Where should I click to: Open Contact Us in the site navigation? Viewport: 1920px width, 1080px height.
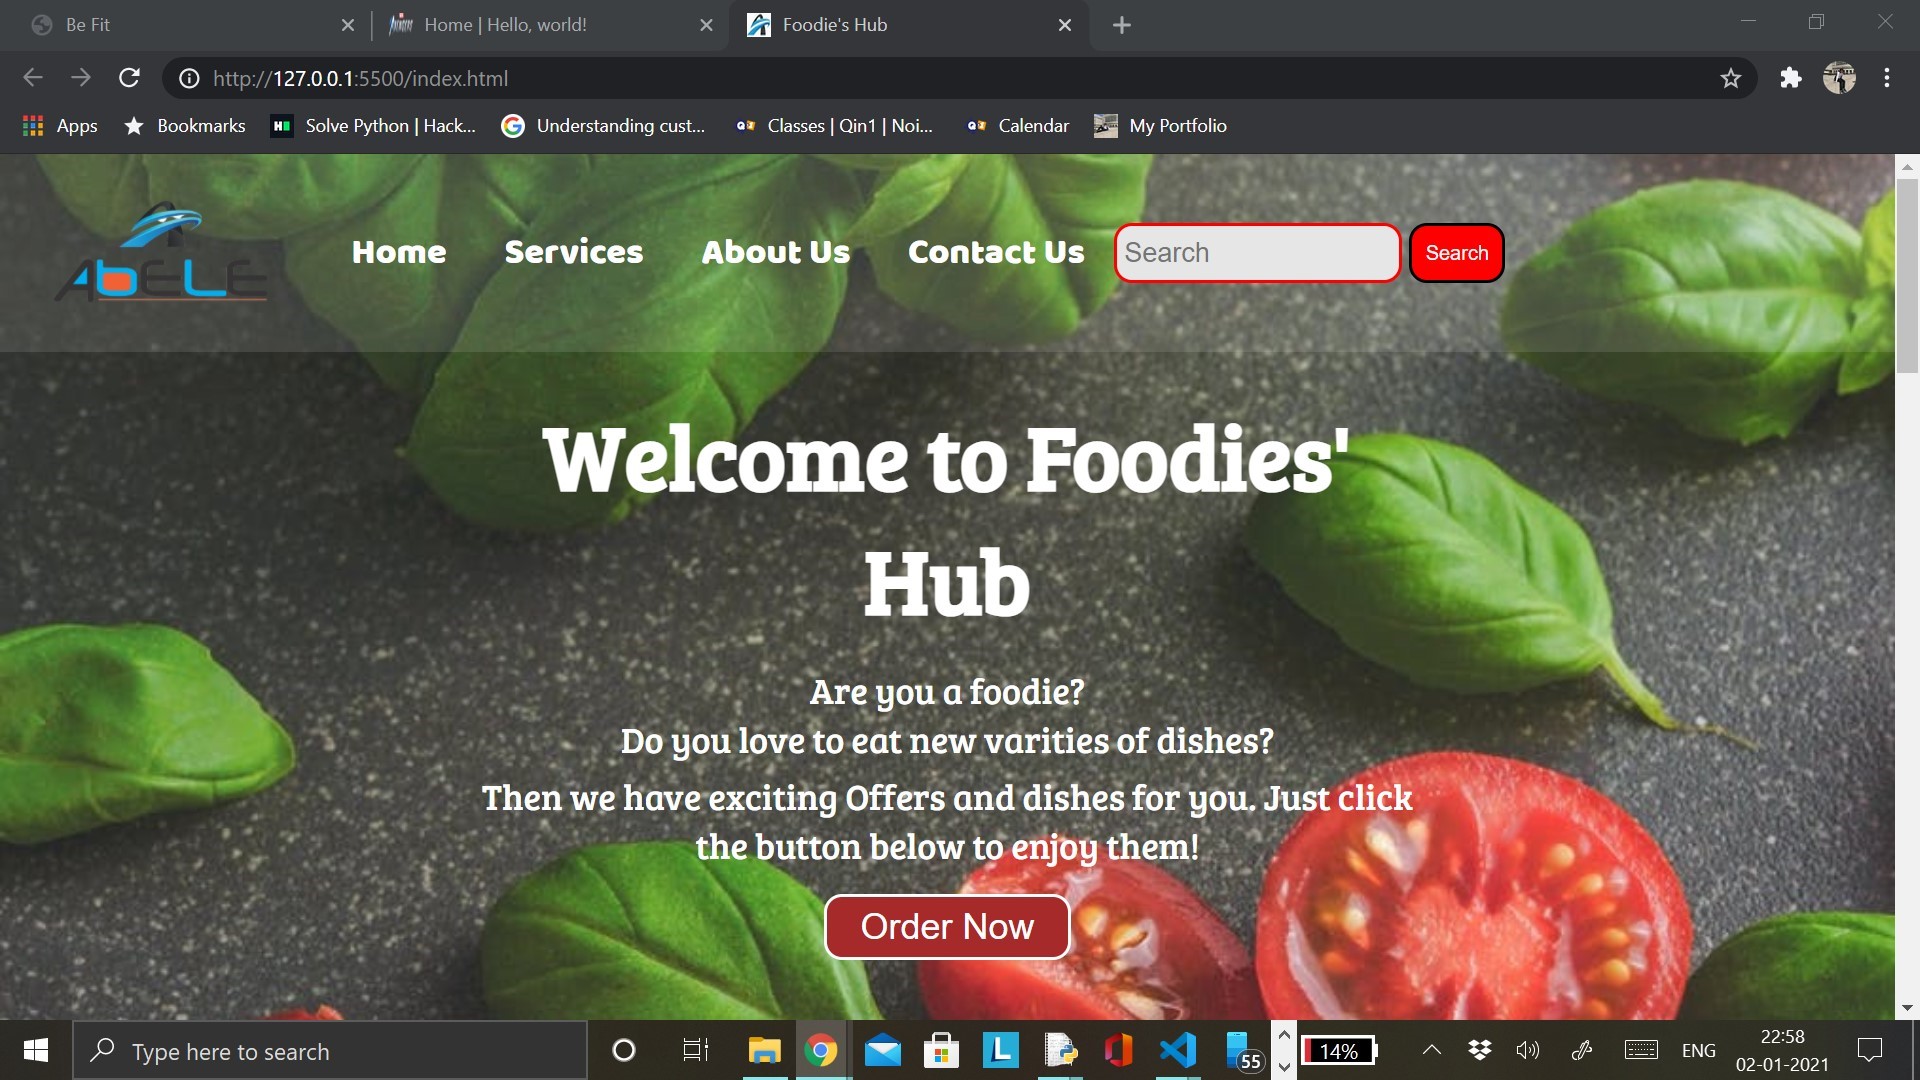996,252
